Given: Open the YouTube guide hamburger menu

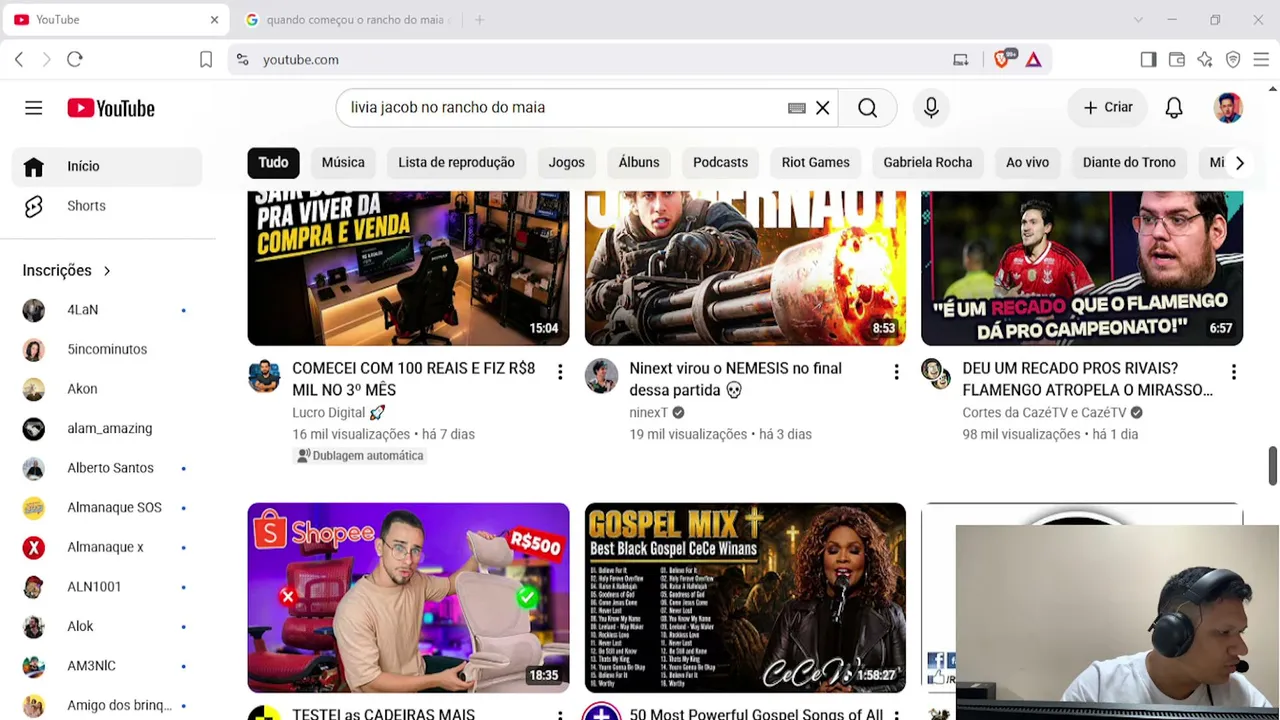Looking at the screenshot, I should 33,108.
